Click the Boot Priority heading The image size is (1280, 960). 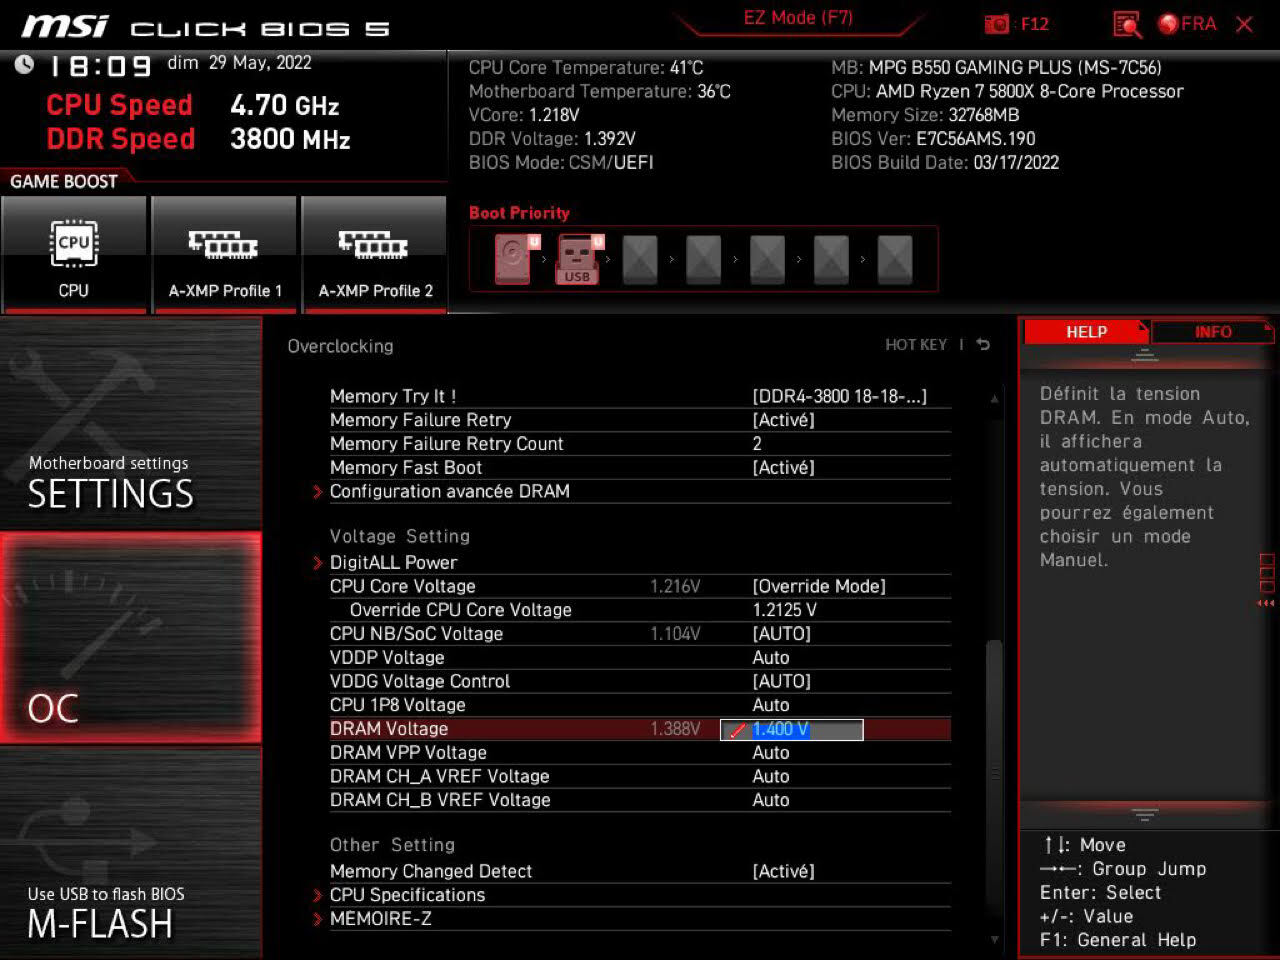[x=519, y=213]
